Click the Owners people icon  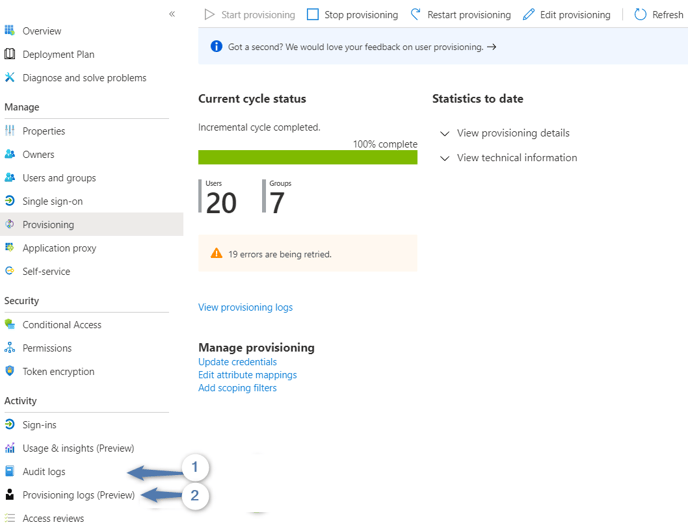pyautogui.click(x=10, y=155)
